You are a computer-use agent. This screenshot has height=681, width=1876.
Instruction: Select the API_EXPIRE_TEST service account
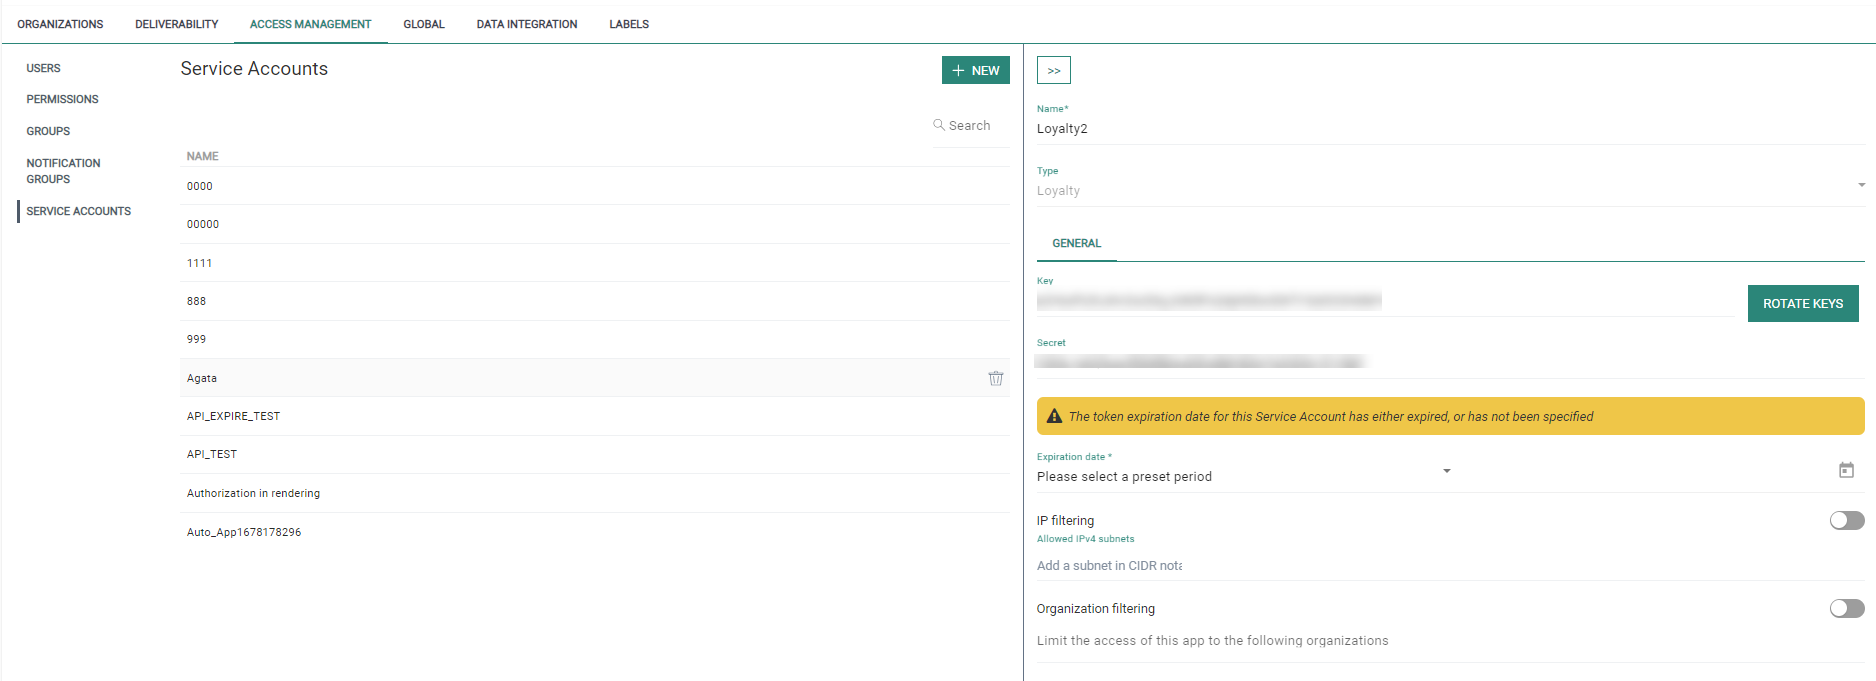click(x=233, y=416)
